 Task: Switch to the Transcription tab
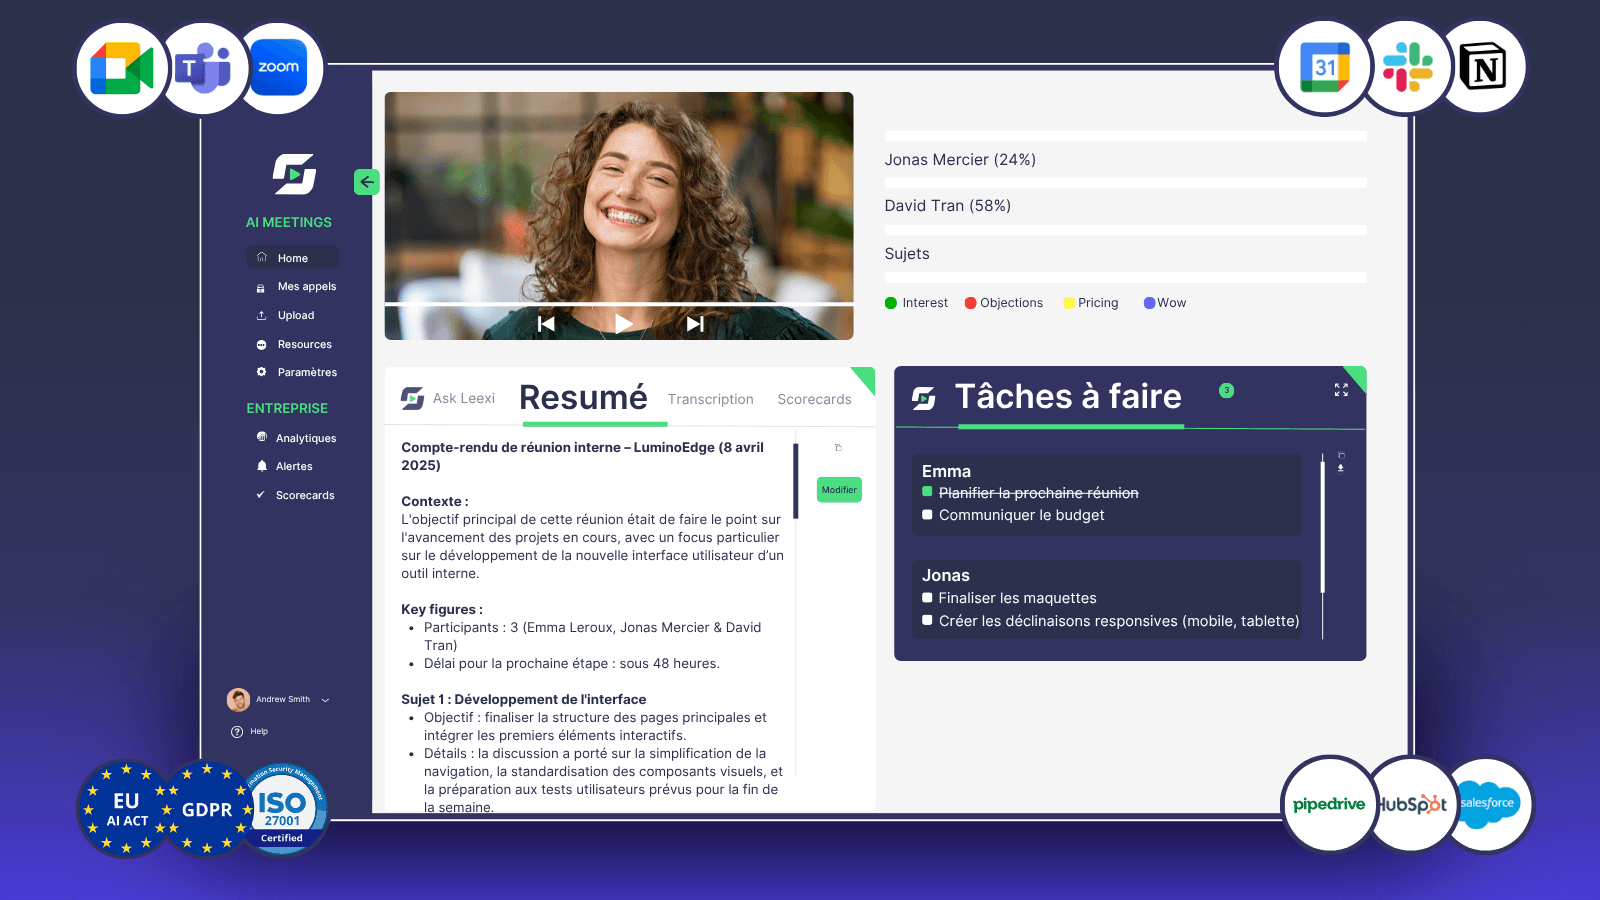tap(710, 399)
